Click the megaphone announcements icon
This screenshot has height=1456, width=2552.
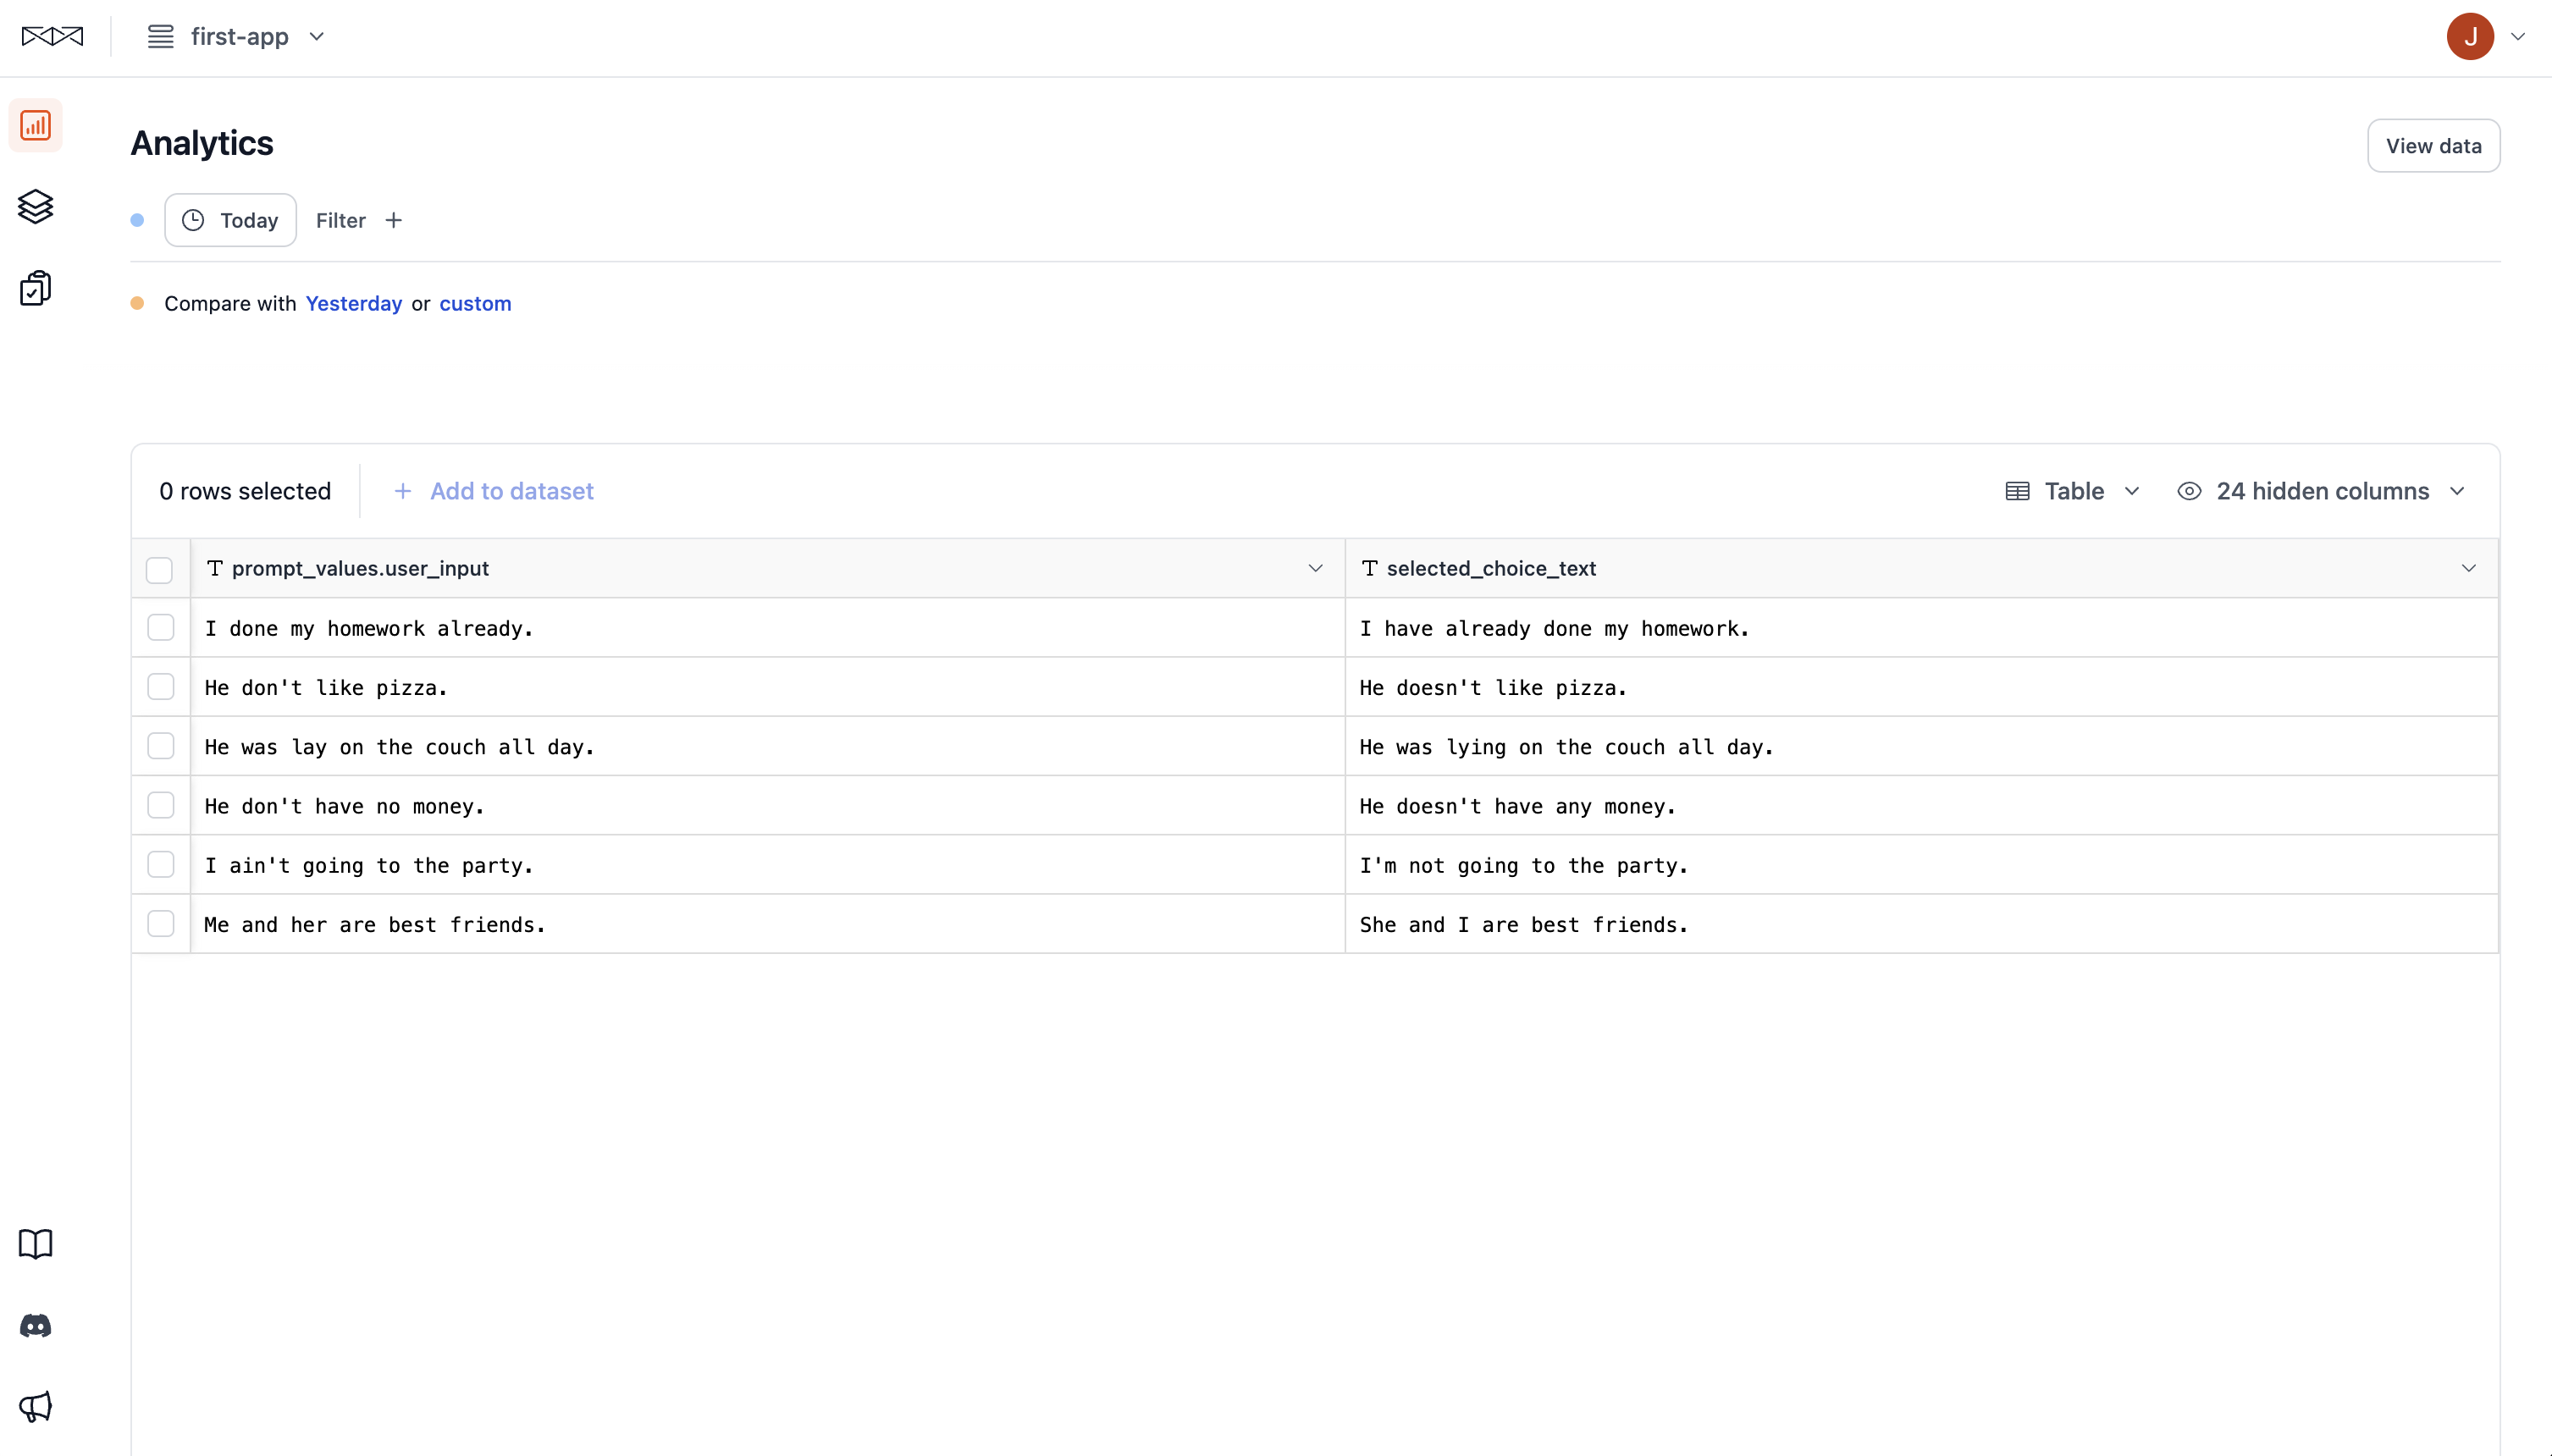click(36, 1407)
